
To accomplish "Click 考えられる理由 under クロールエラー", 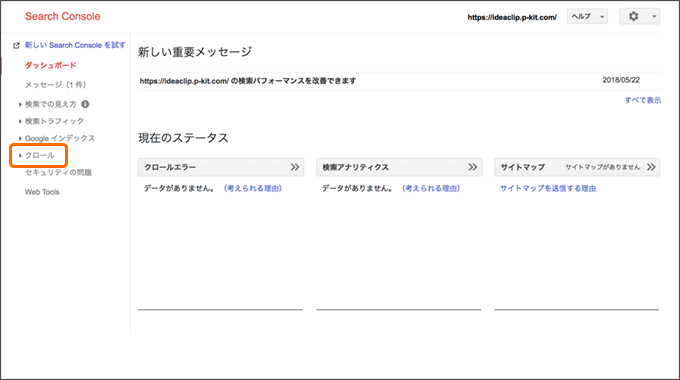I will (x=253, y=188).
